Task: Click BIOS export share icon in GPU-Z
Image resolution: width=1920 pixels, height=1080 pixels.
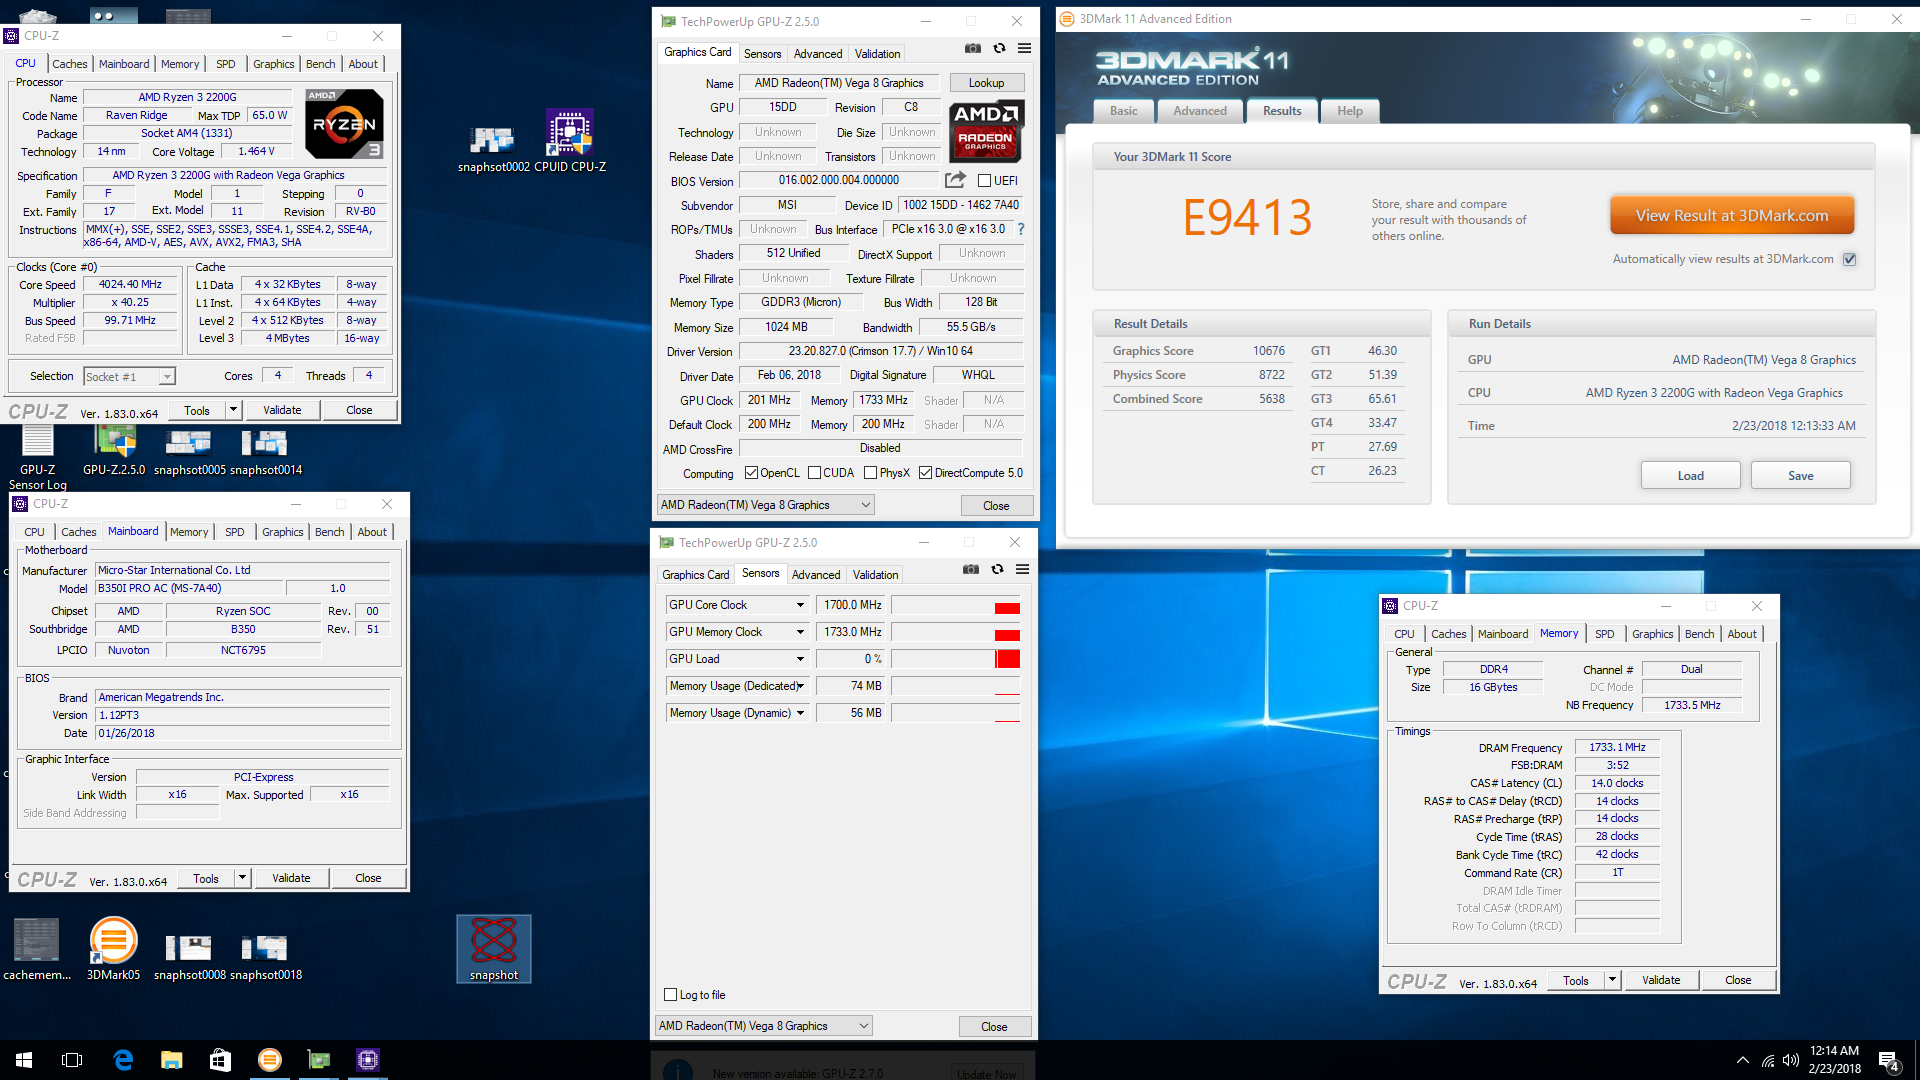Action: [x=955, y=180]
